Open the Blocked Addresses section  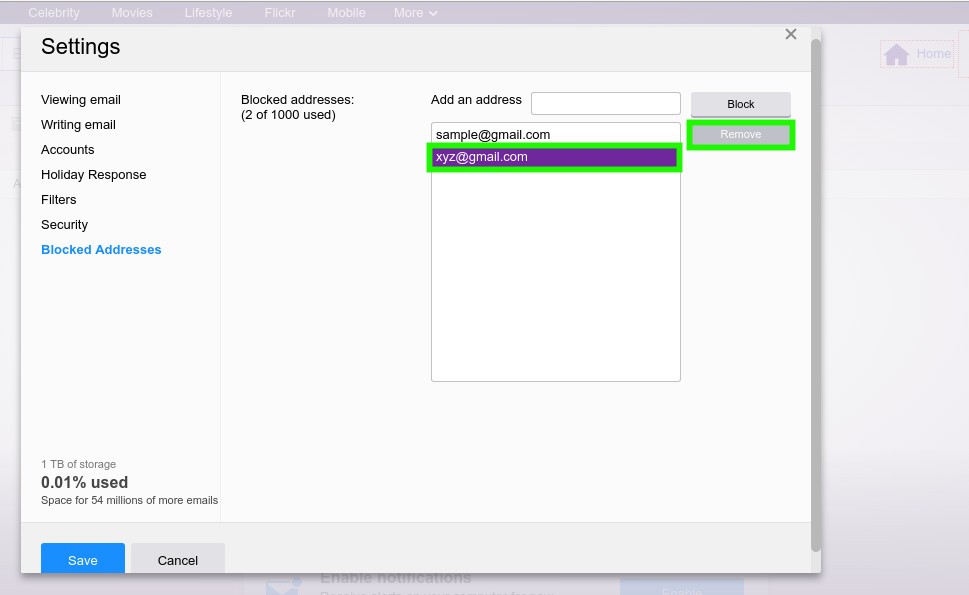click(101, 249)
